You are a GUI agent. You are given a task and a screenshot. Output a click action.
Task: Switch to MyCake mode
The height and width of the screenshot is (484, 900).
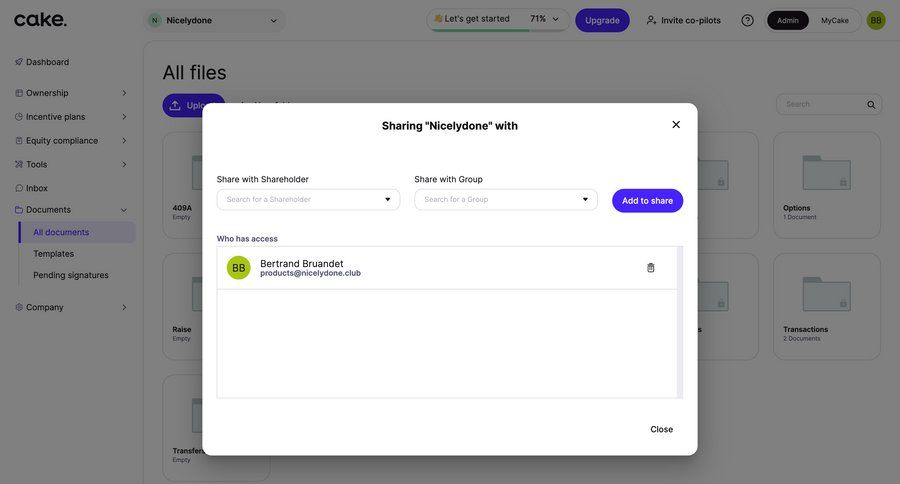835,20
